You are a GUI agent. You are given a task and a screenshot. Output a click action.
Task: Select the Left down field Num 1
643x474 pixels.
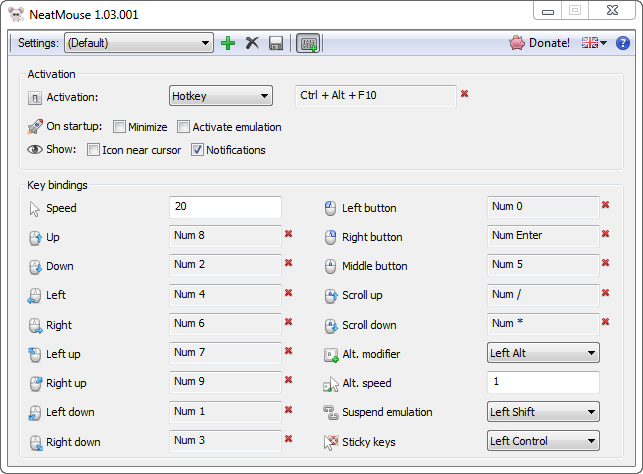tap(225, 412)
